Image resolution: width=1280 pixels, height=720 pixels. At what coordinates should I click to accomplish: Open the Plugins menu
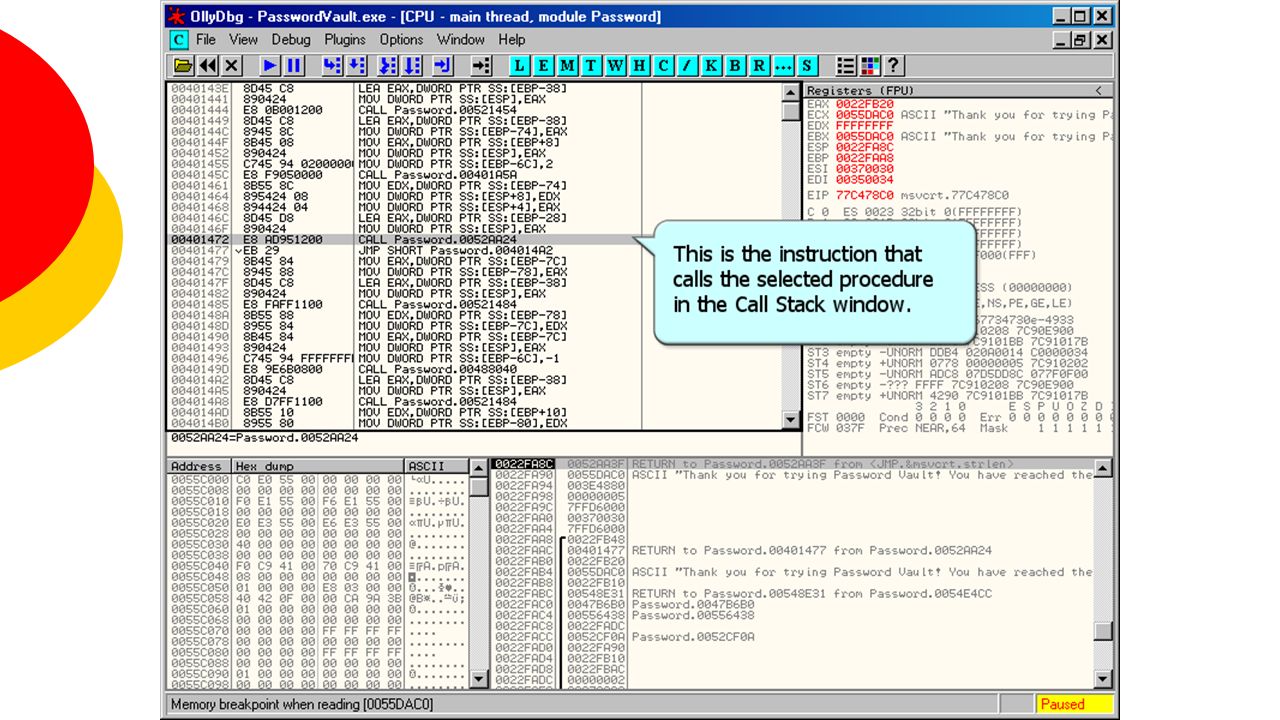pos(345,40)
